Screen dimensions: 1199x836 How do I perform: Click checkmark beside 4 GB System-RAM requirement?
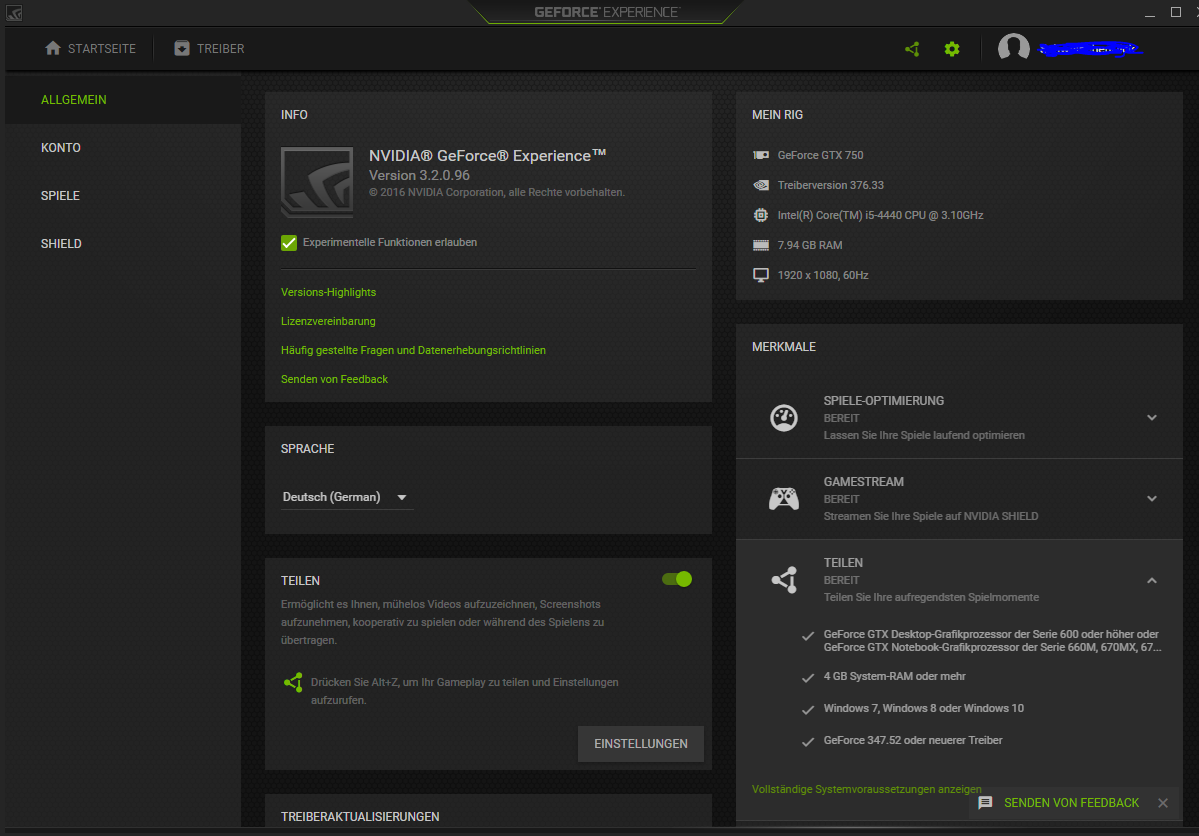click(807, 678)
